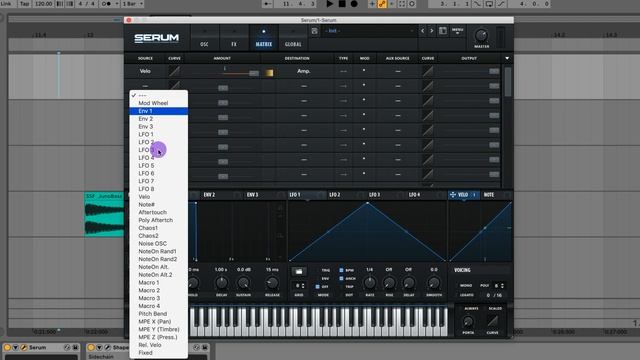Select Pitch Bend from source menu

click(x=158, y=313)
